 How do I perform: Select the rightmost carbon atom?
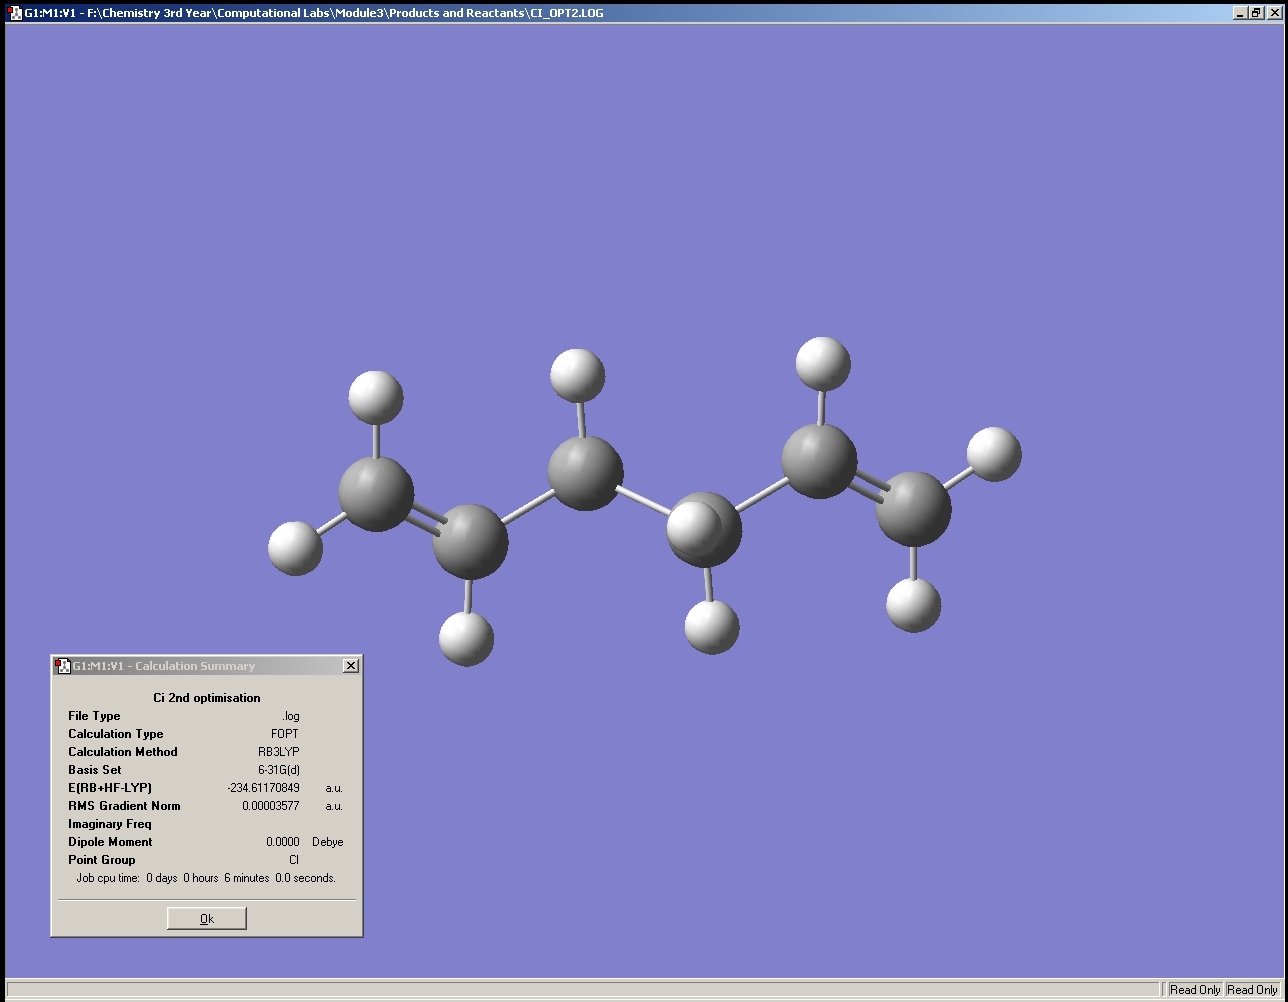[x=913, y=508]
